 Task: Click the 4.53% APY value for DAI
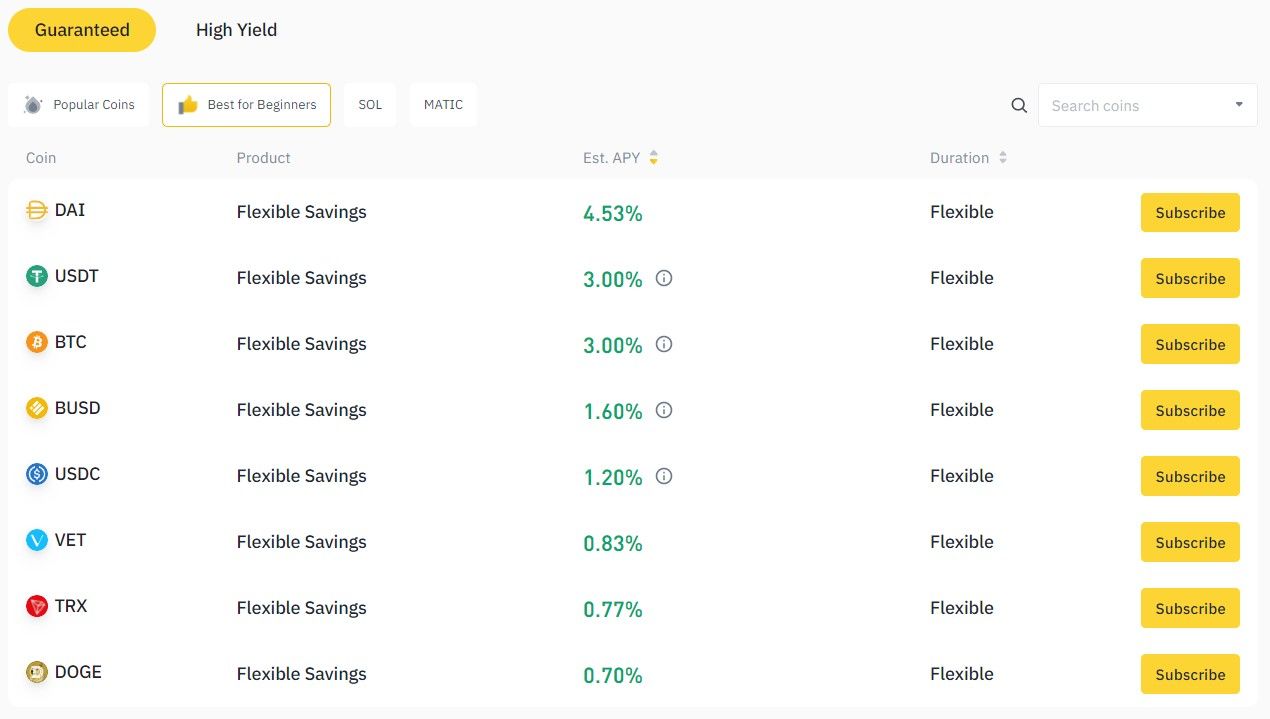click(x=613, y=213)
